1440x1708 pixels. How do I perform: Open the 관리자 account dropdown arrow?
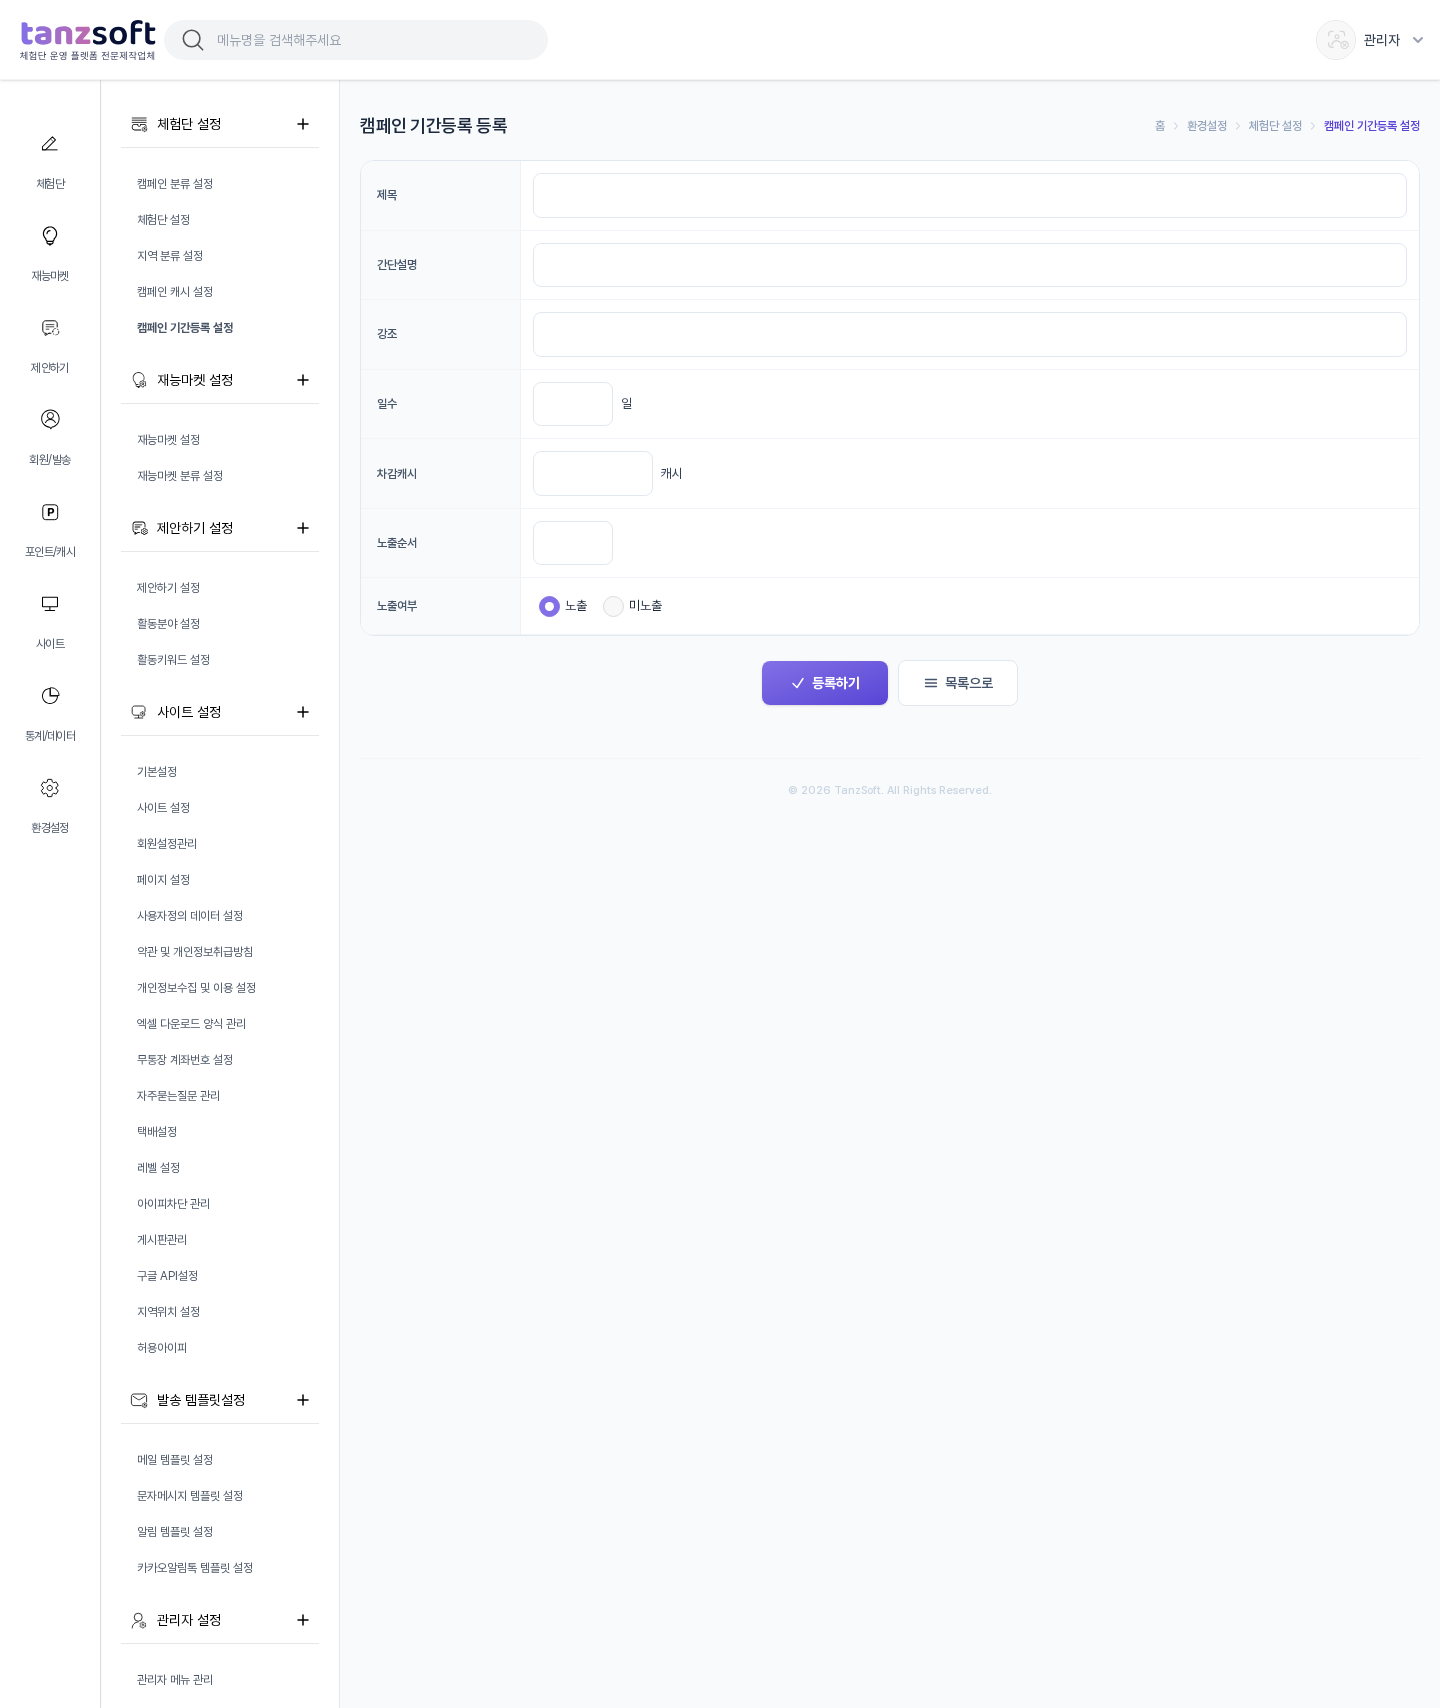[x=1418, y=40]
